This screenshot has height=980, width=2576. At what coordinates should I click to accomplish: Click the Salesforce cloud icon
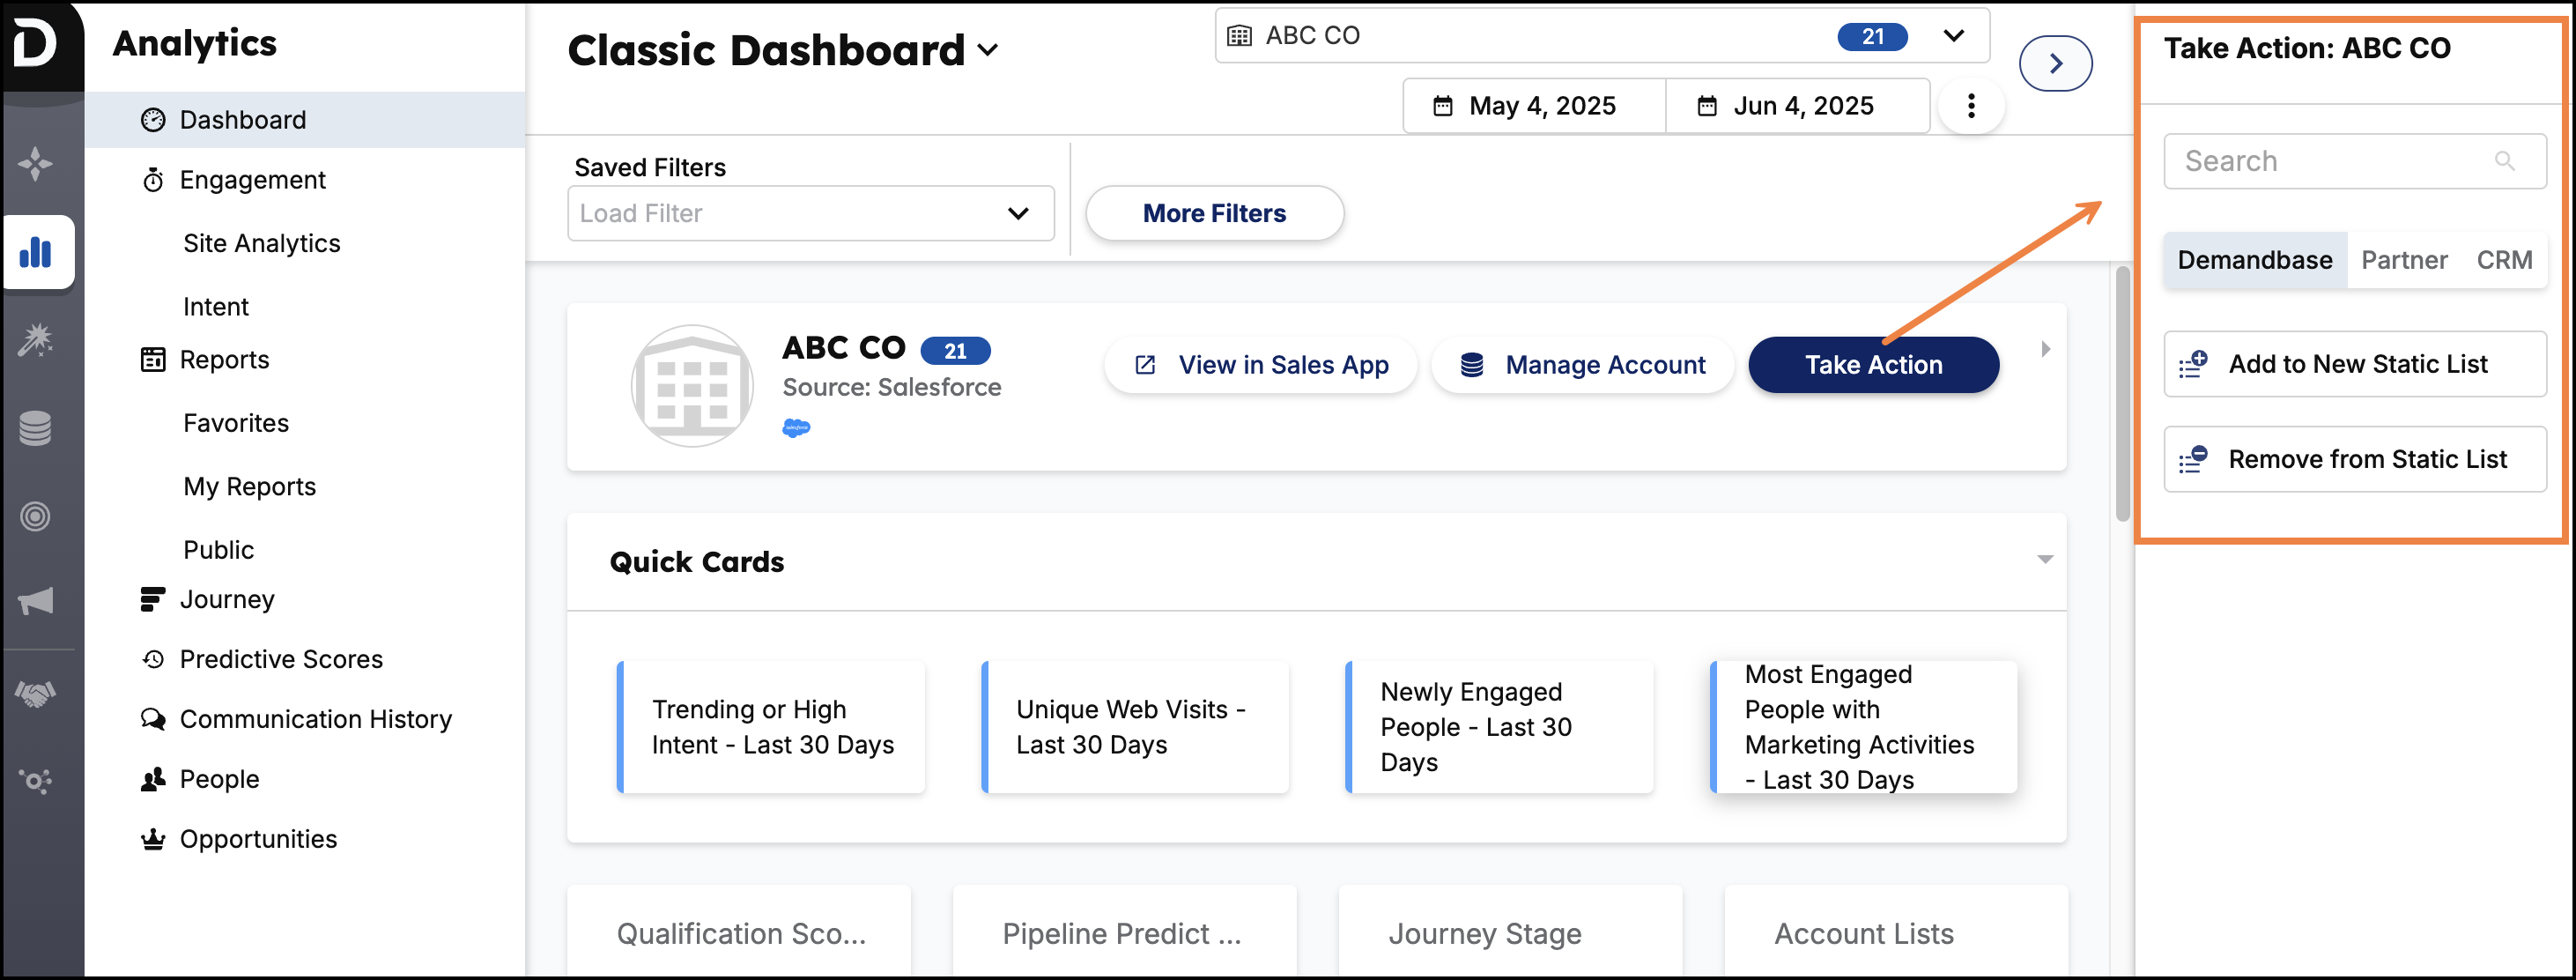coord(796,428)
